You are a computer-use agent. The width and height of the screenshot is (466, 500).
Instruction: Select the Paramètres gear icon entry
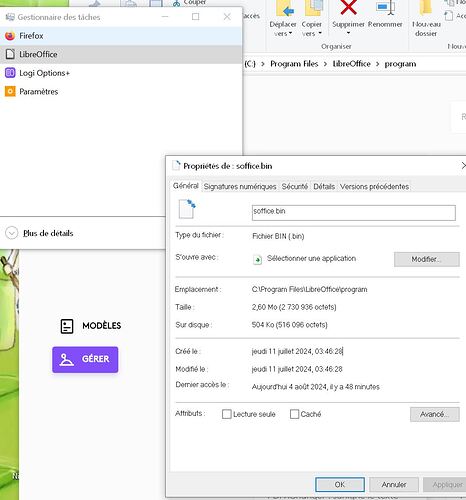(10, 91)
